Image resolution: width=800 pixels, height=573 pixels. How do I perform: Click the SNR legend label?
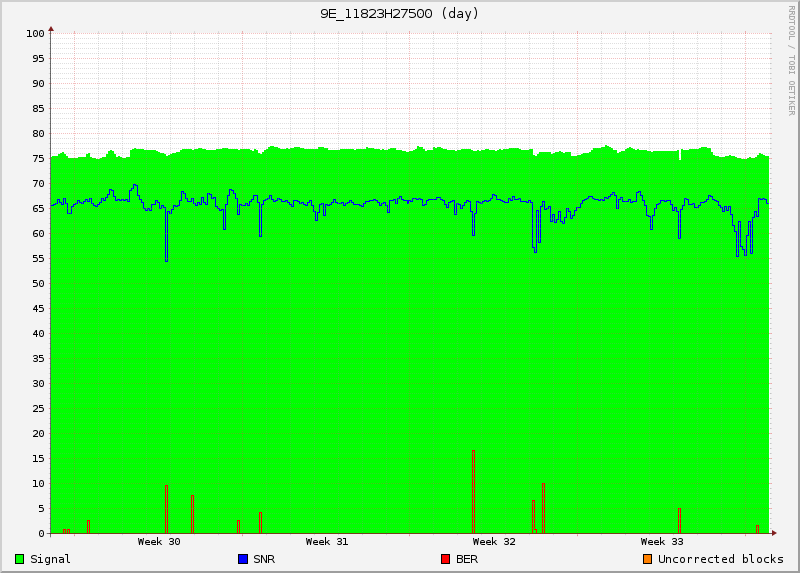pos(264,559)
